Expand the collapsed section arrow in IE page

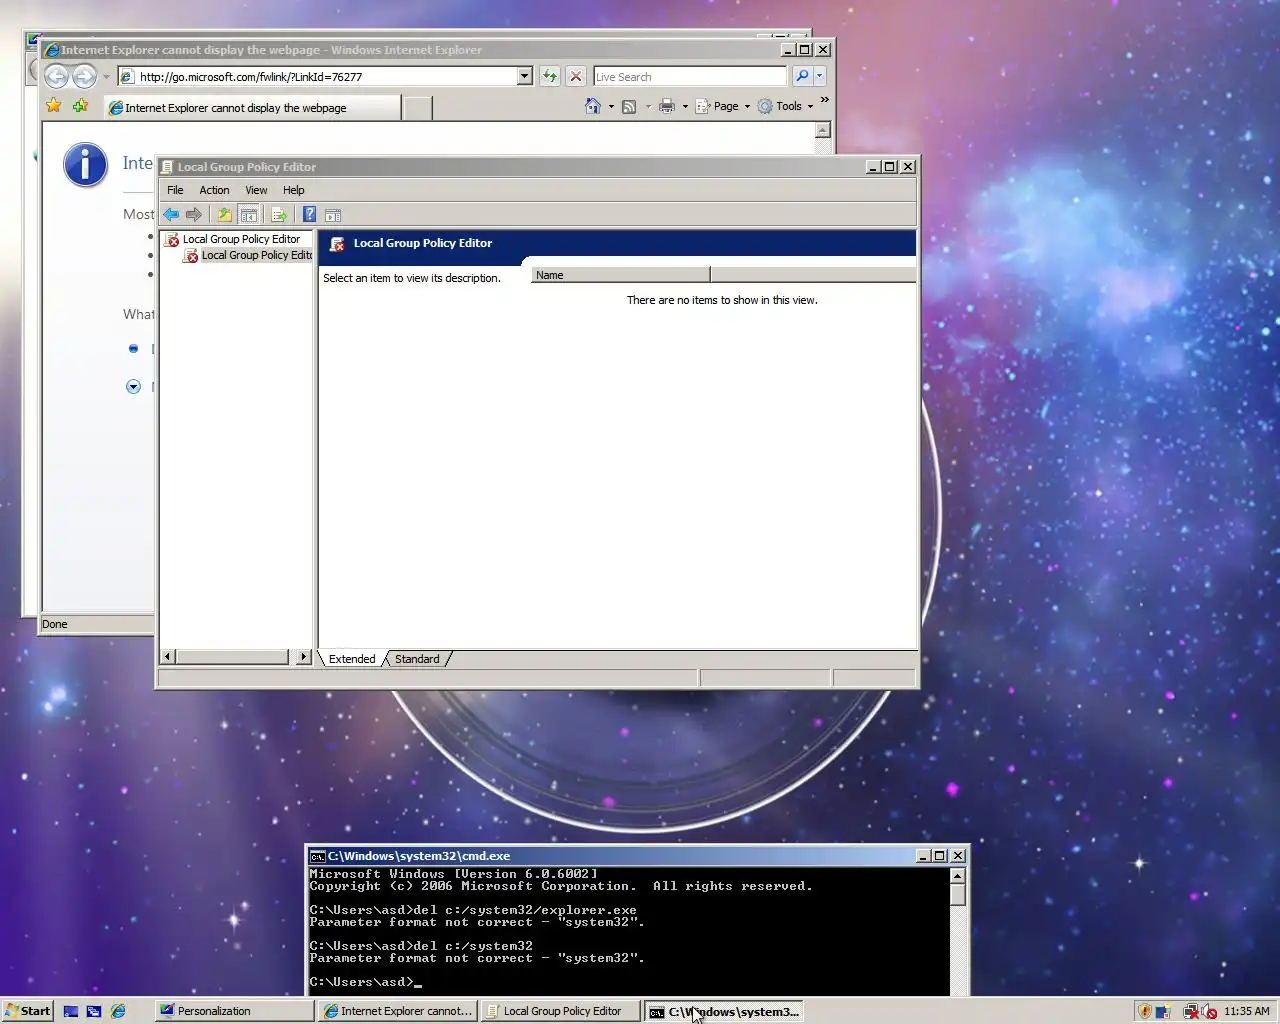tap(133, 386)
